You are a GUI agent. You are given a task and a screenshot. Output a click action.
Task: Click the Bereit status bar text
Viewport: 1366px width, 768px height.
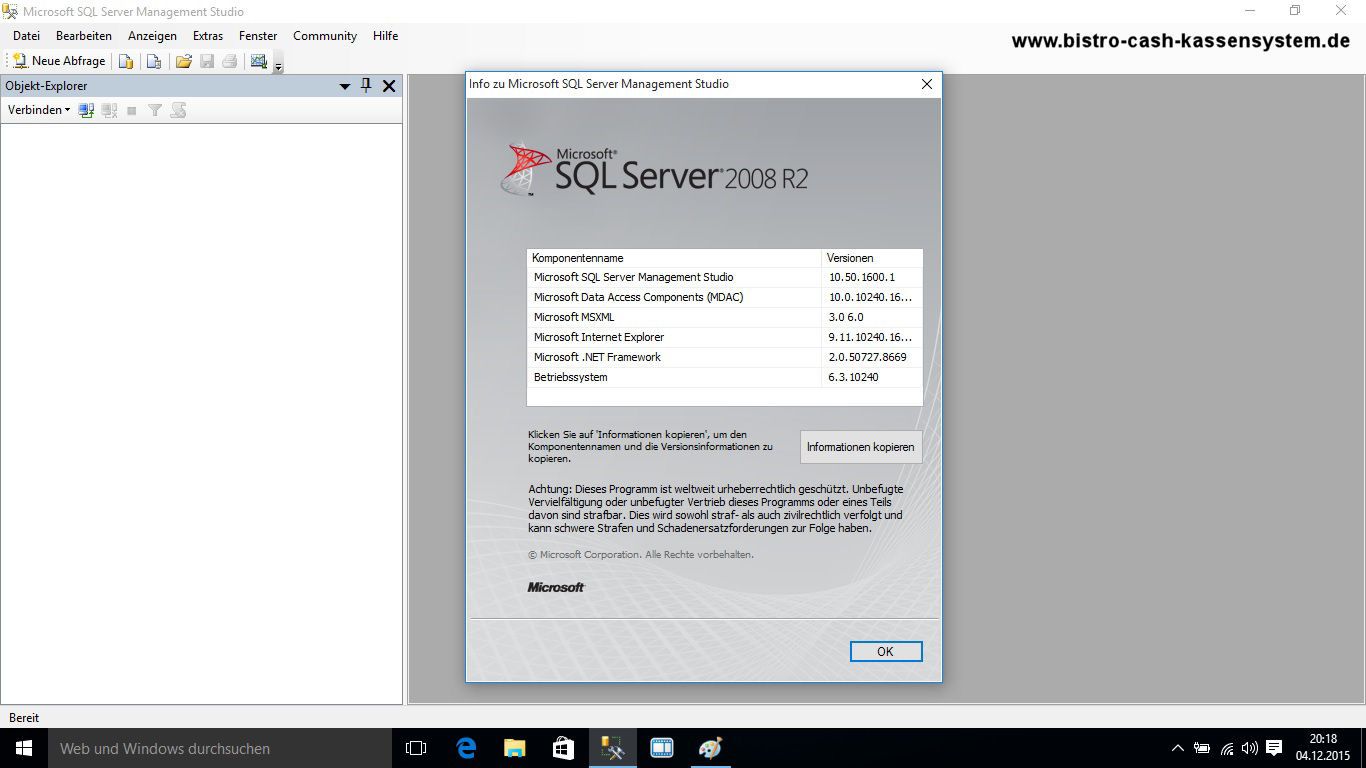click(24, 718)
